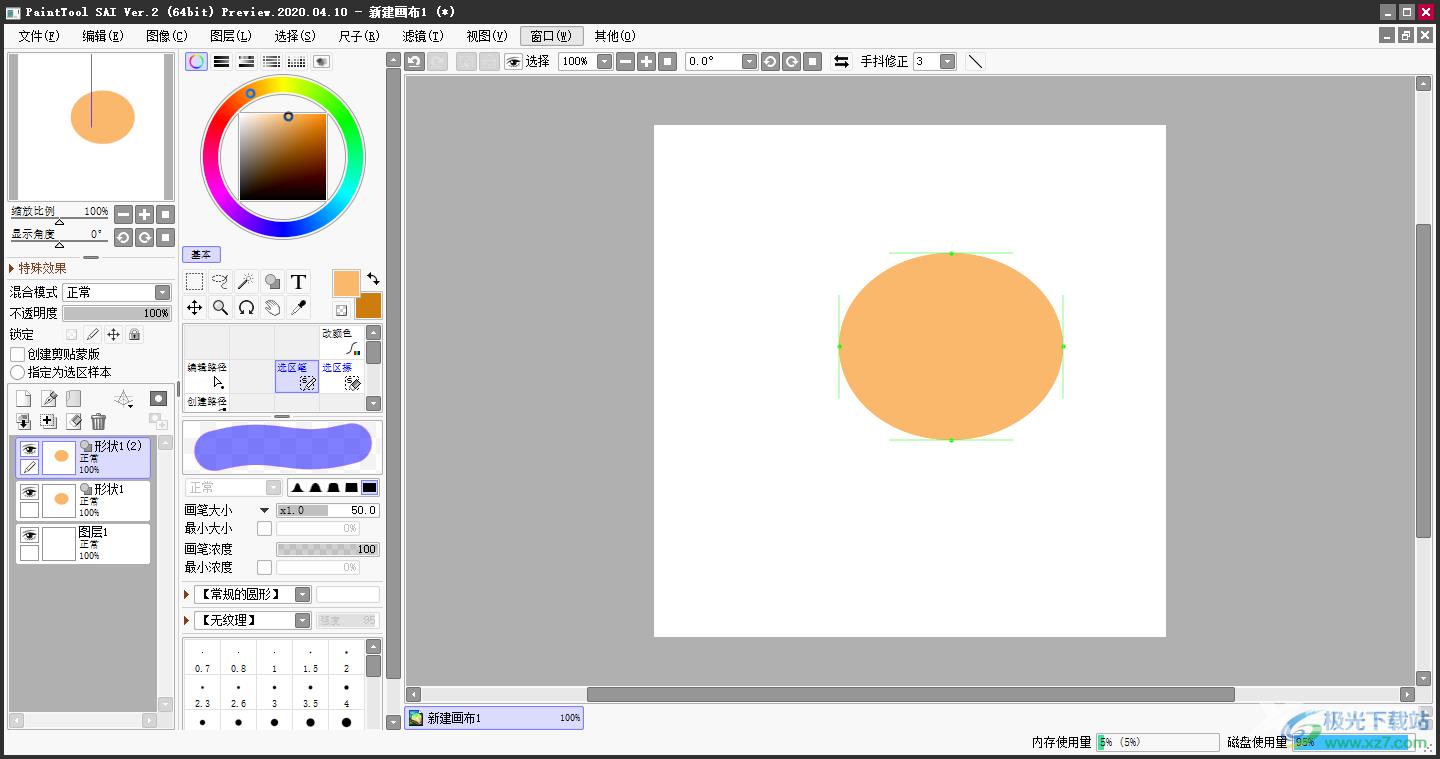Rotate view counterclockwise in navigator
This screenshot has width=1440, height=759.
[x=123, y=237]
